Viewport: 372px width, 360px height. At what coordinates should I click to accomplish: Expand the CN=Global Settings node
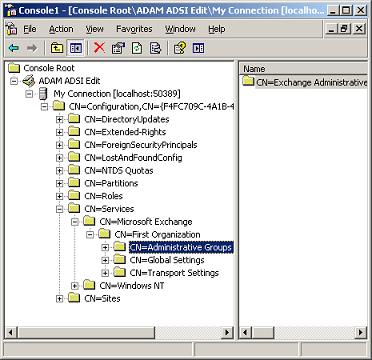tap(105, 260)
